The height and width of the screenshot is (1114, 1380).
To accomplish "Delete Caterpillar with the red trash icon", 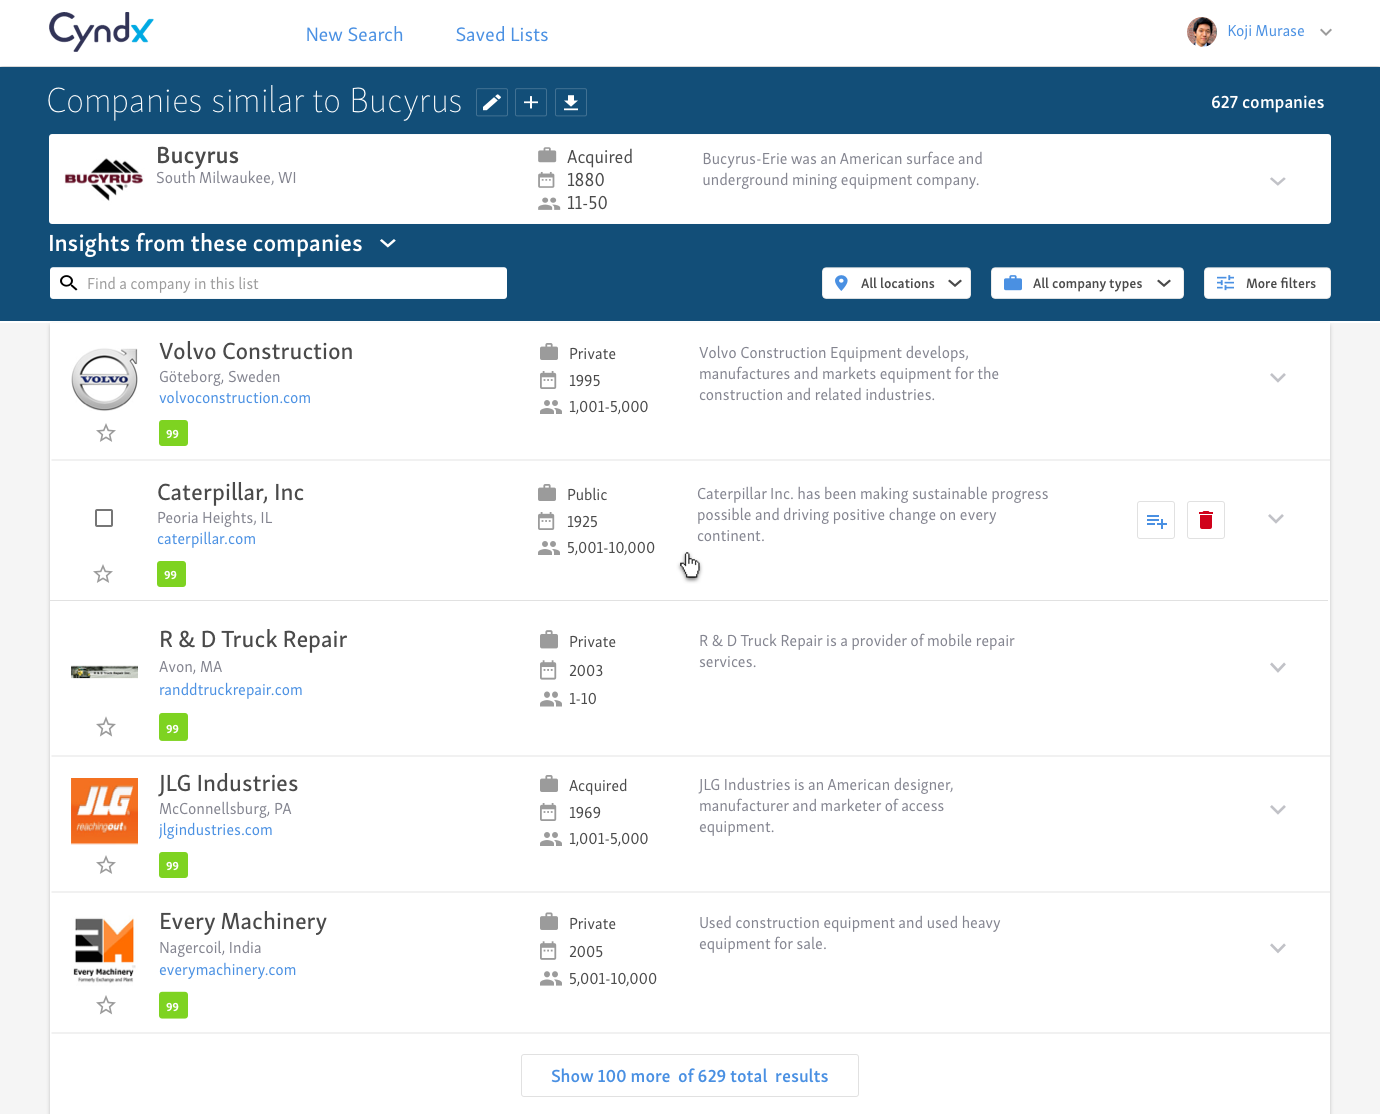I will click(1205, 520).
